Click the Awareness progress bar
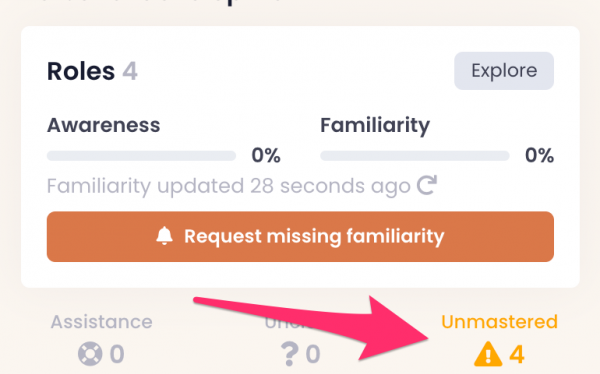 tap(142, 156)
